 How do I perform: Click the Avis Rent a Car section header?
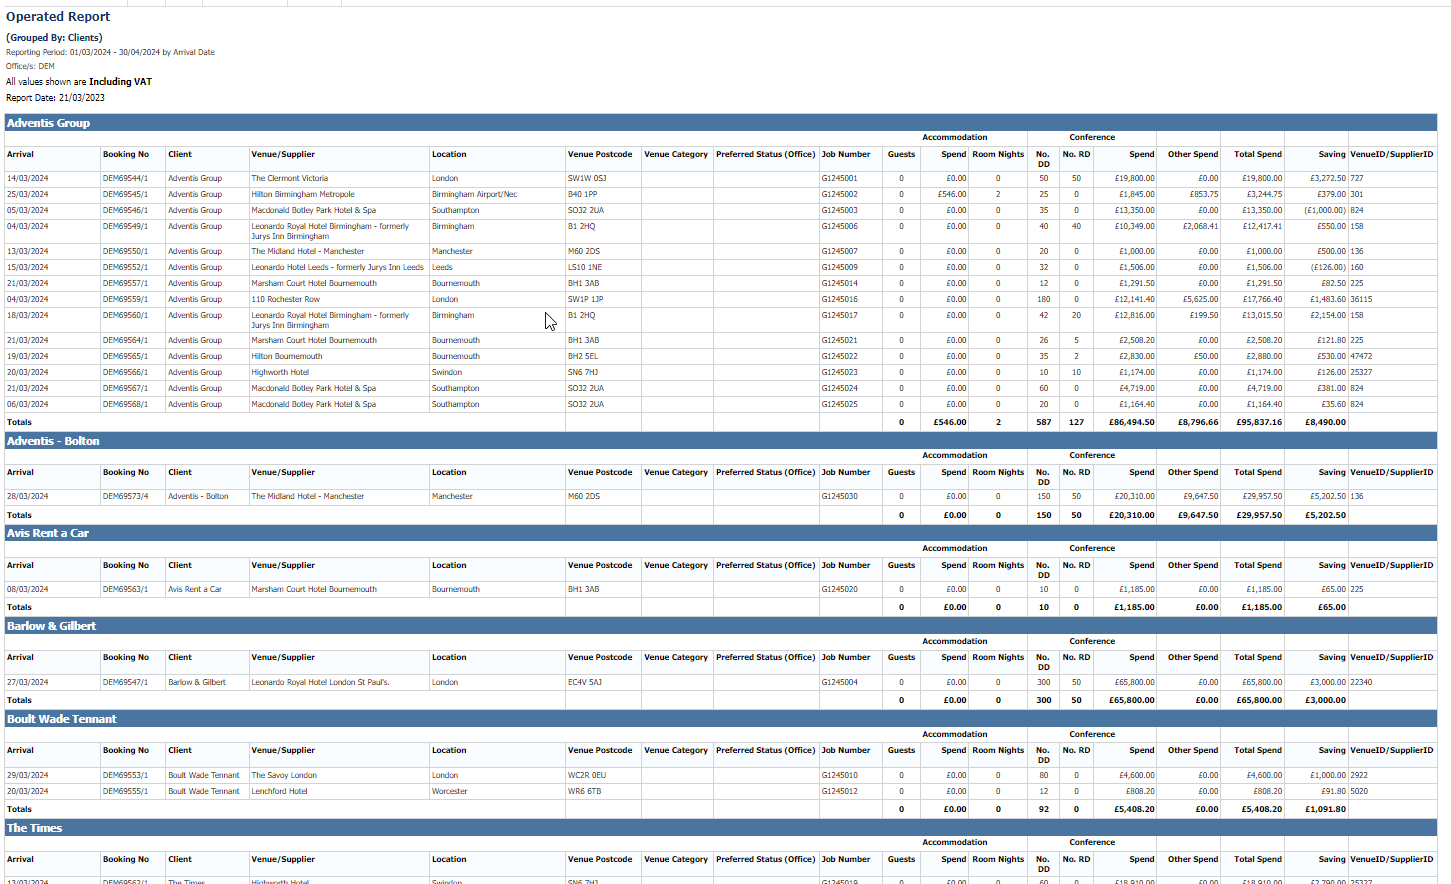(720, 533)
